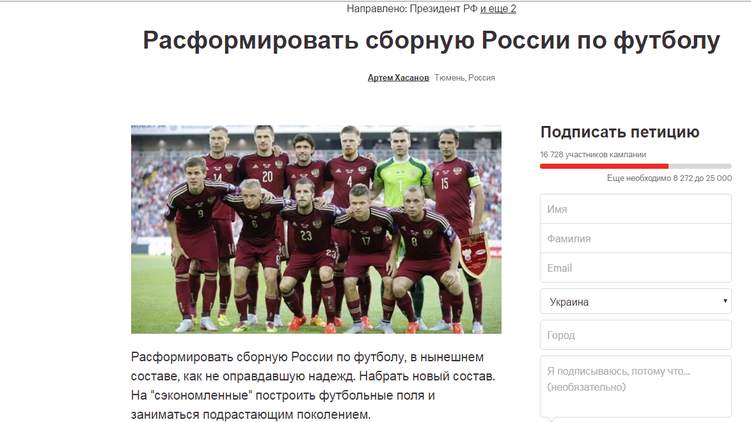
Task: Click the 'Тюмень, Россия' location text
Action: (465, 78)
